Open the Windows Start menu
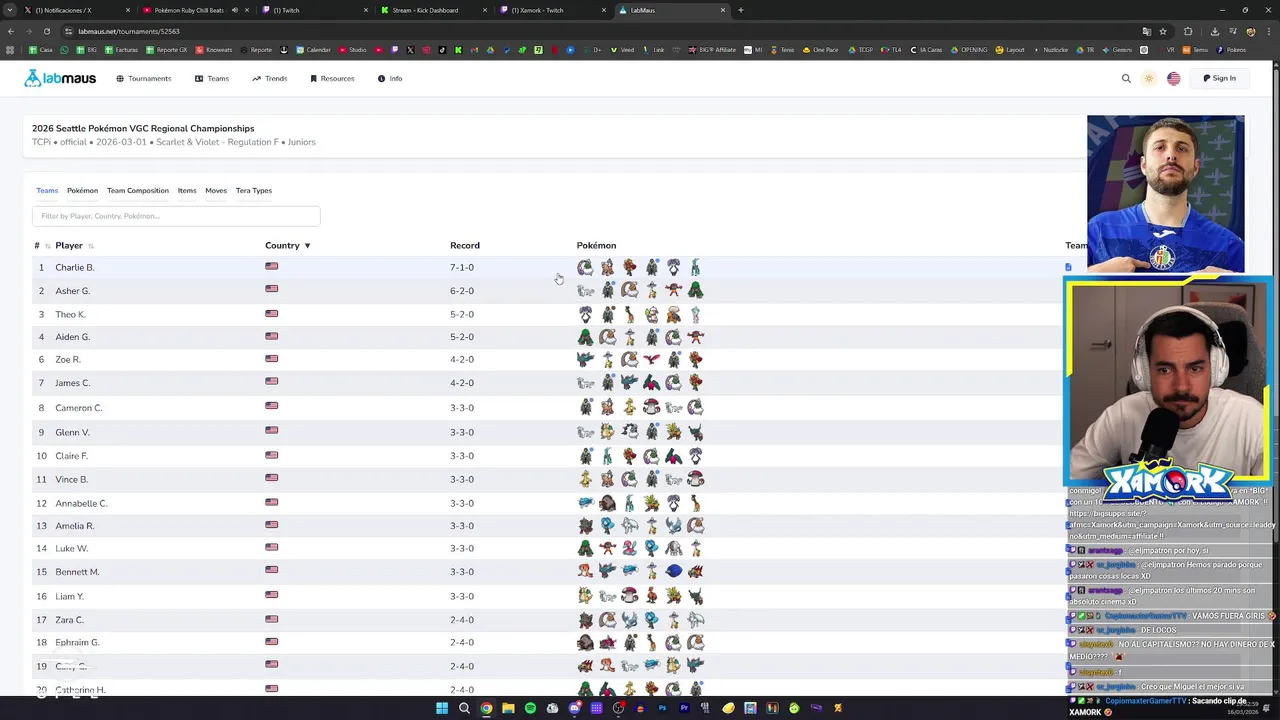The height and width of the screenshot is (720, 1280). 442,708
